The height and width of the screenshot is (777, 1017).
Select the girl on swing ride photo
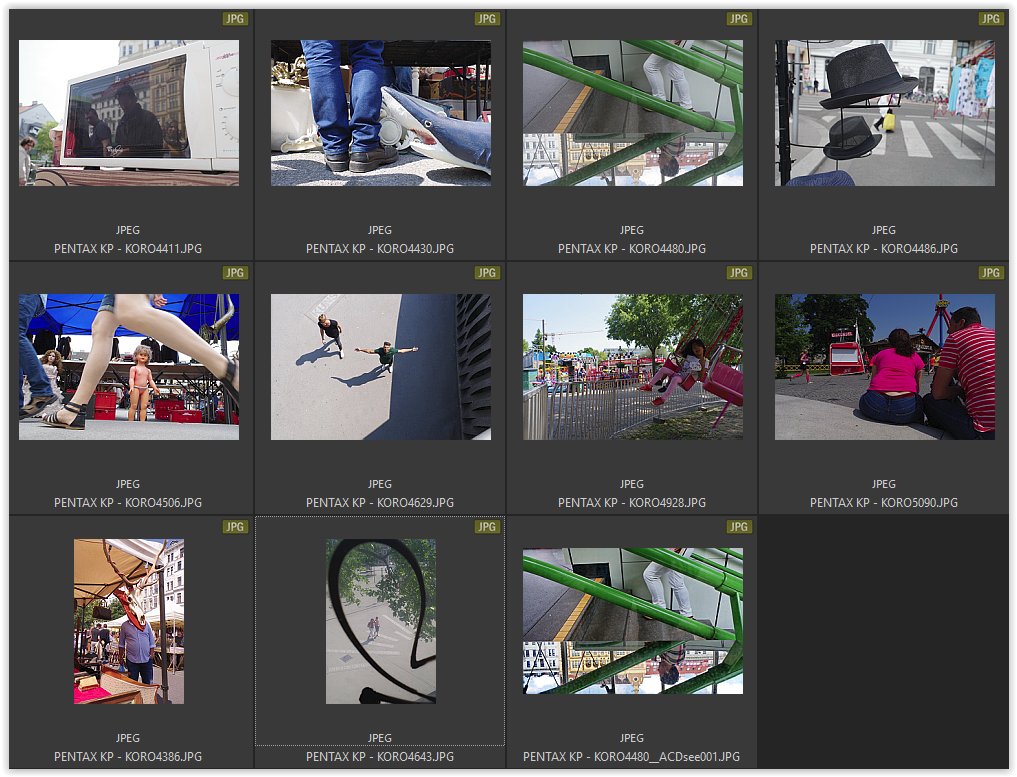(x=633, y=367)
